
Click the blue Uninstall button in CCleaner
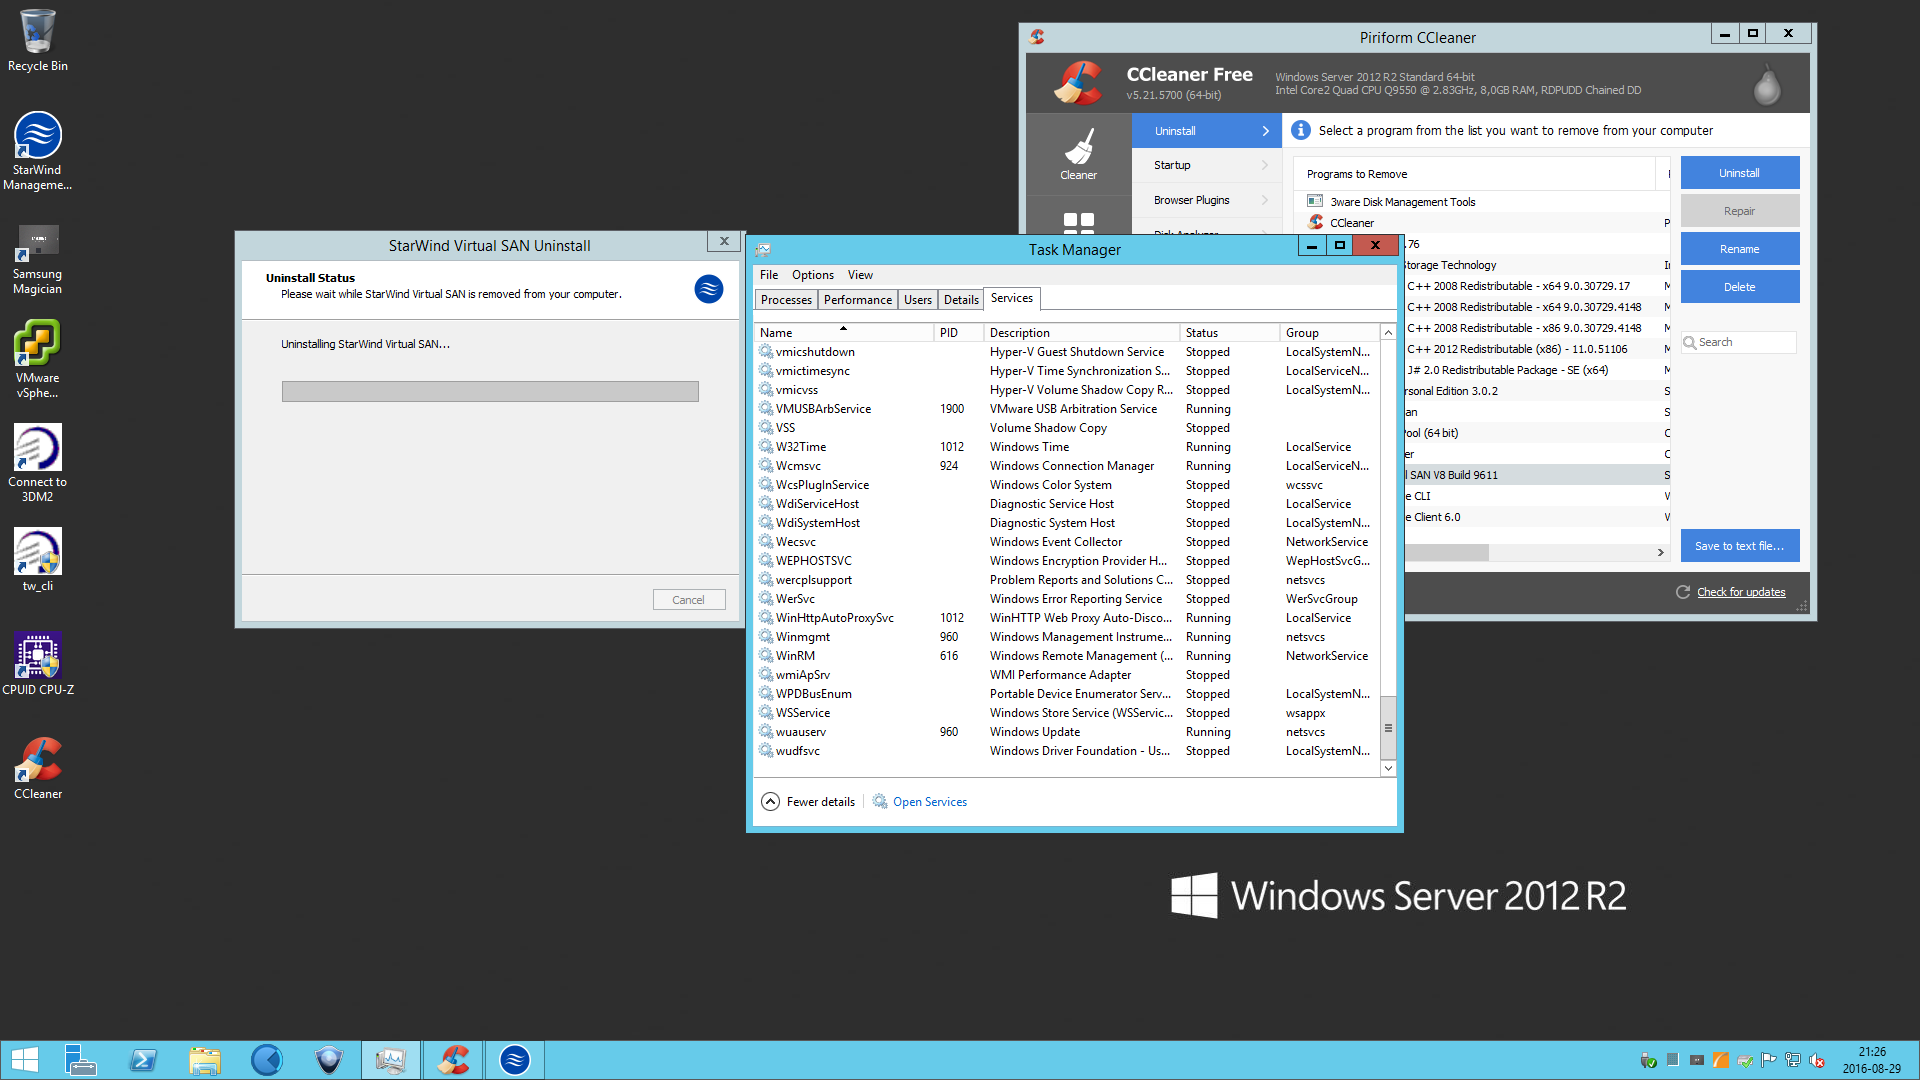[1739, 173]
